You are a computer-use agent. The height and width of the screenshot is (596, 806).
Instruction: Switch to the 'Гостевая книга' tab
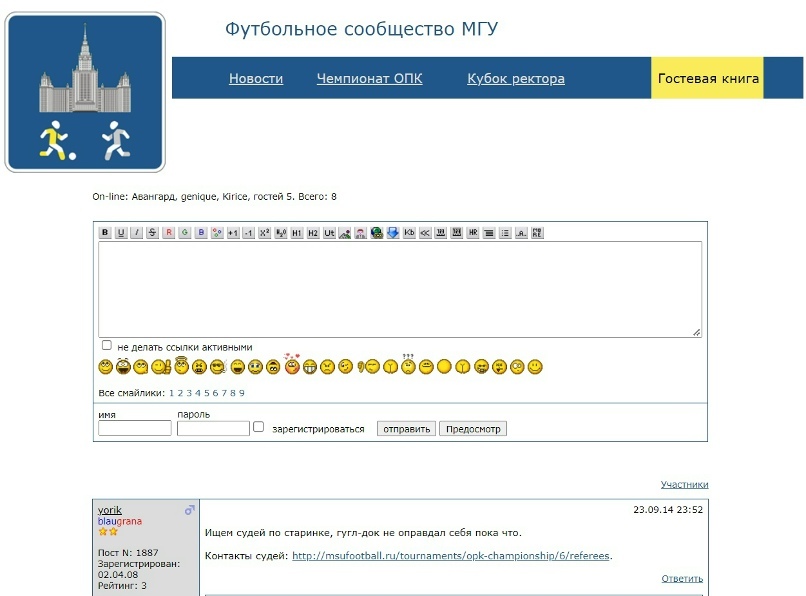[x=708, y=77]
